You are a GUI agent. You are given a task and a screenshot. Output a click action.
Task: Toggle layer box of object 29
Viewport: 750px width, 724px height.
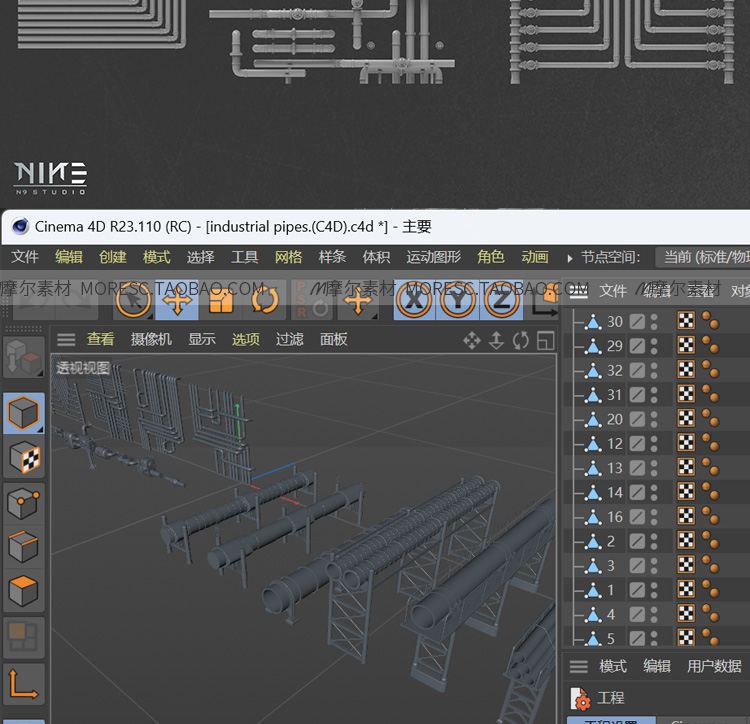[637, 346]
